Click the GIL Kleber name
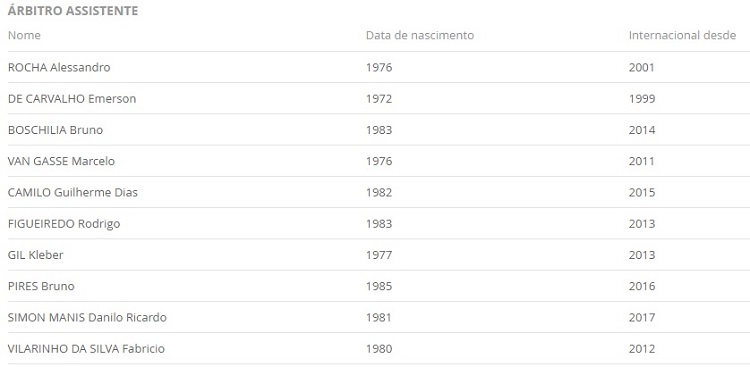 [x=35, y=255]
